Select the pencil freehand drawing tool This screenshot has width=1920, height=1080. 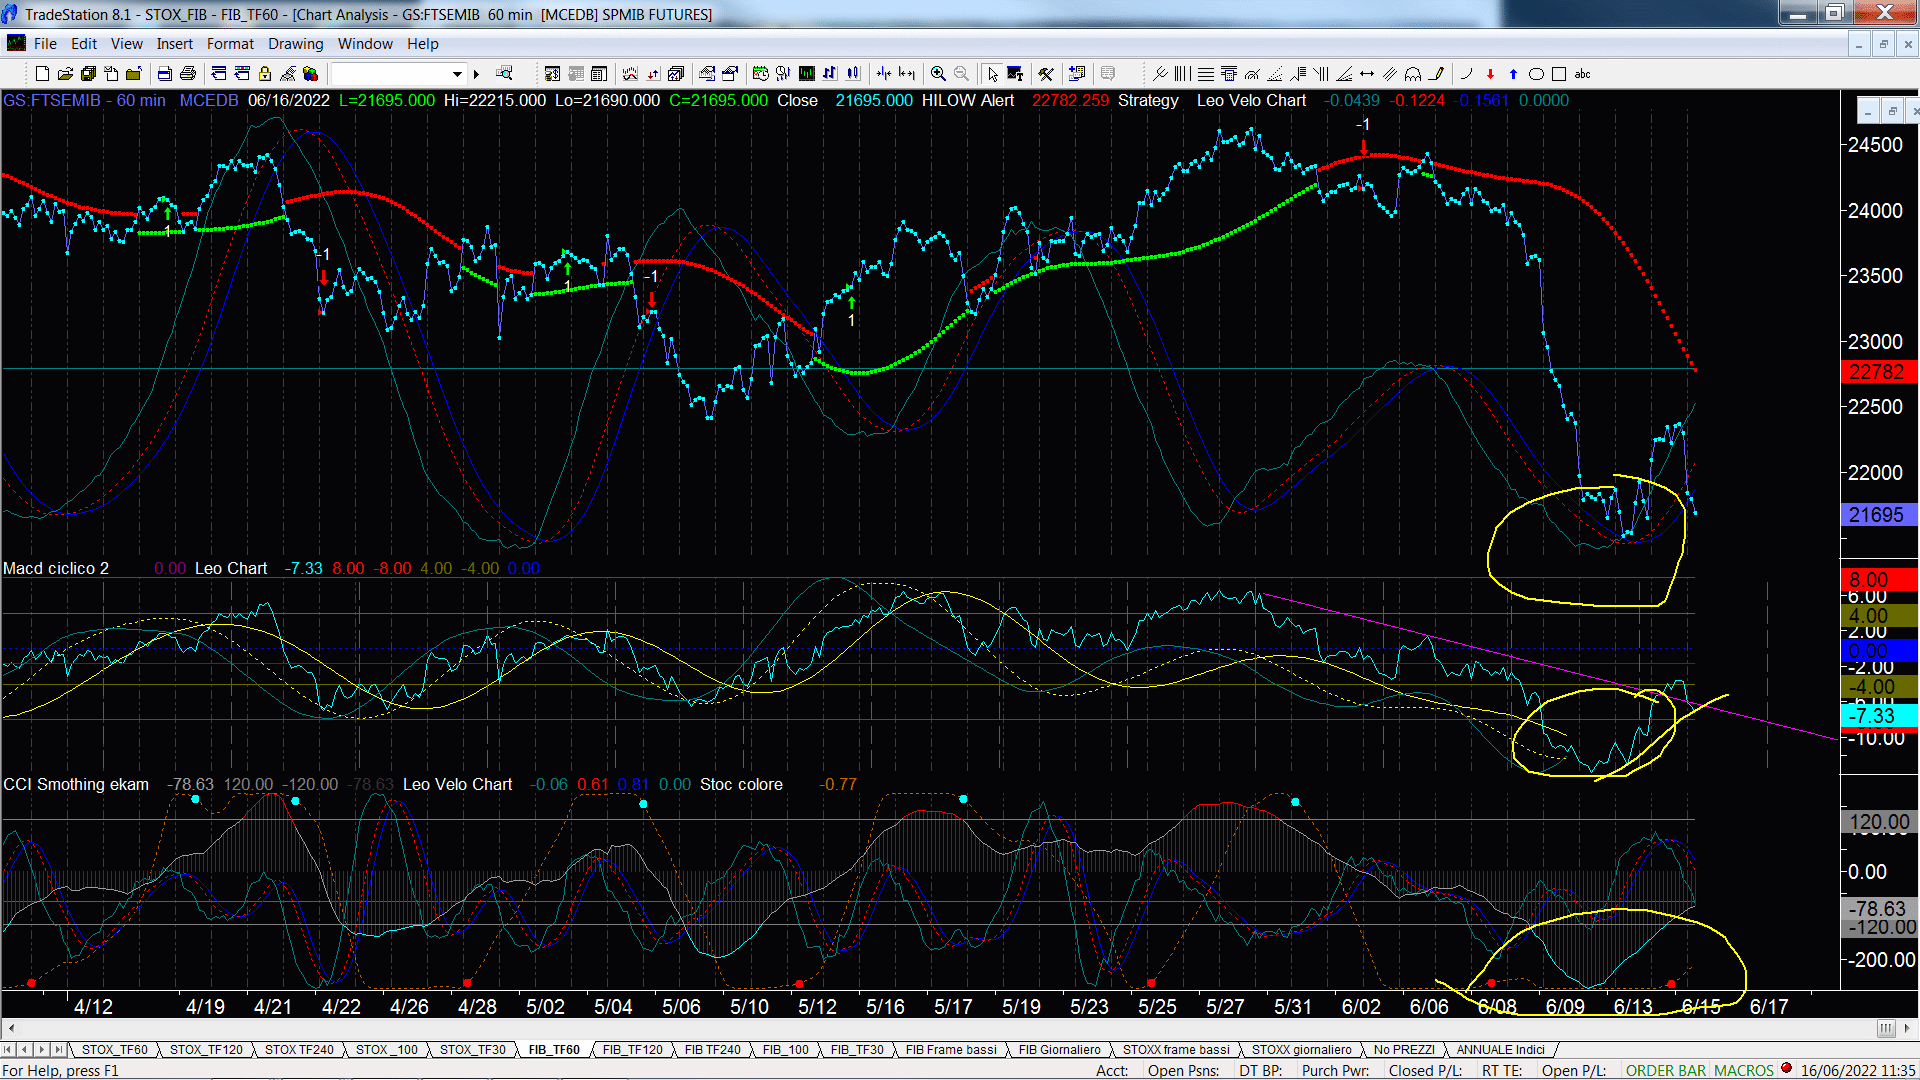[x=1437, y=74]
